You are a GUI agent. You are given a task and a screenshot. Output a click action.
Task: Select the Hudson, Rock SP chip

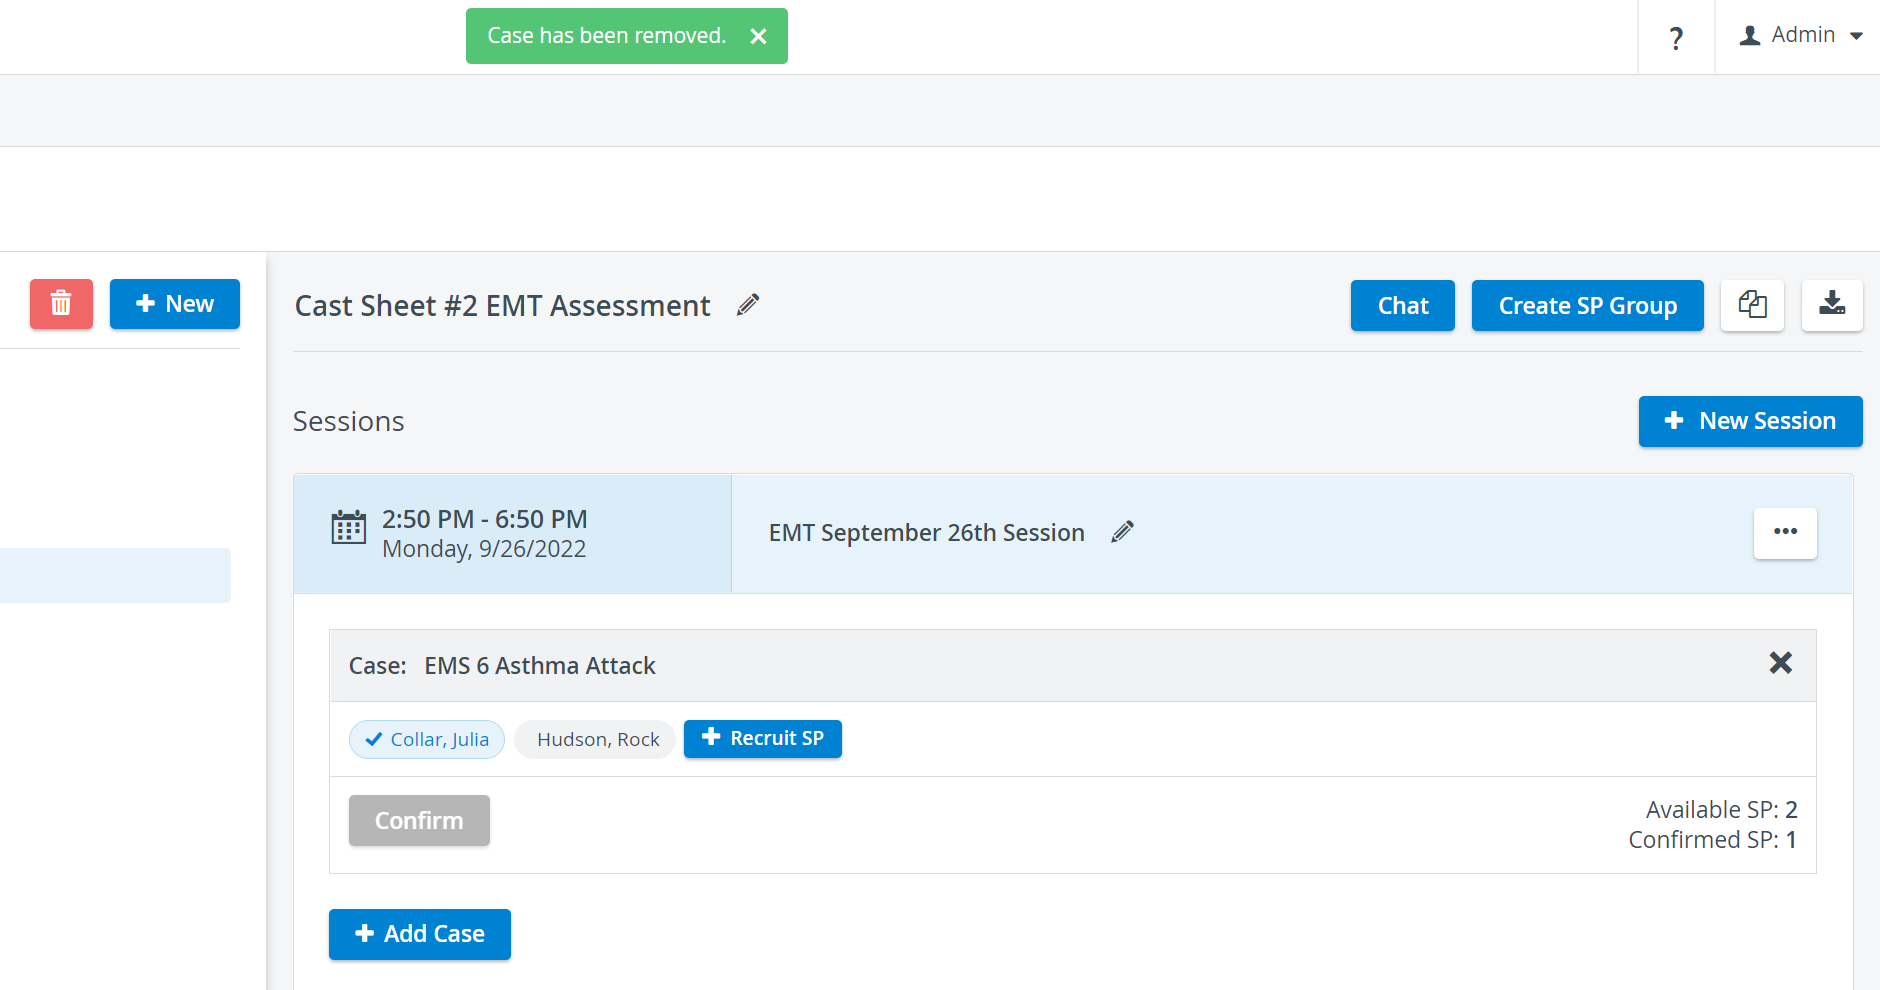pos(597,740)
